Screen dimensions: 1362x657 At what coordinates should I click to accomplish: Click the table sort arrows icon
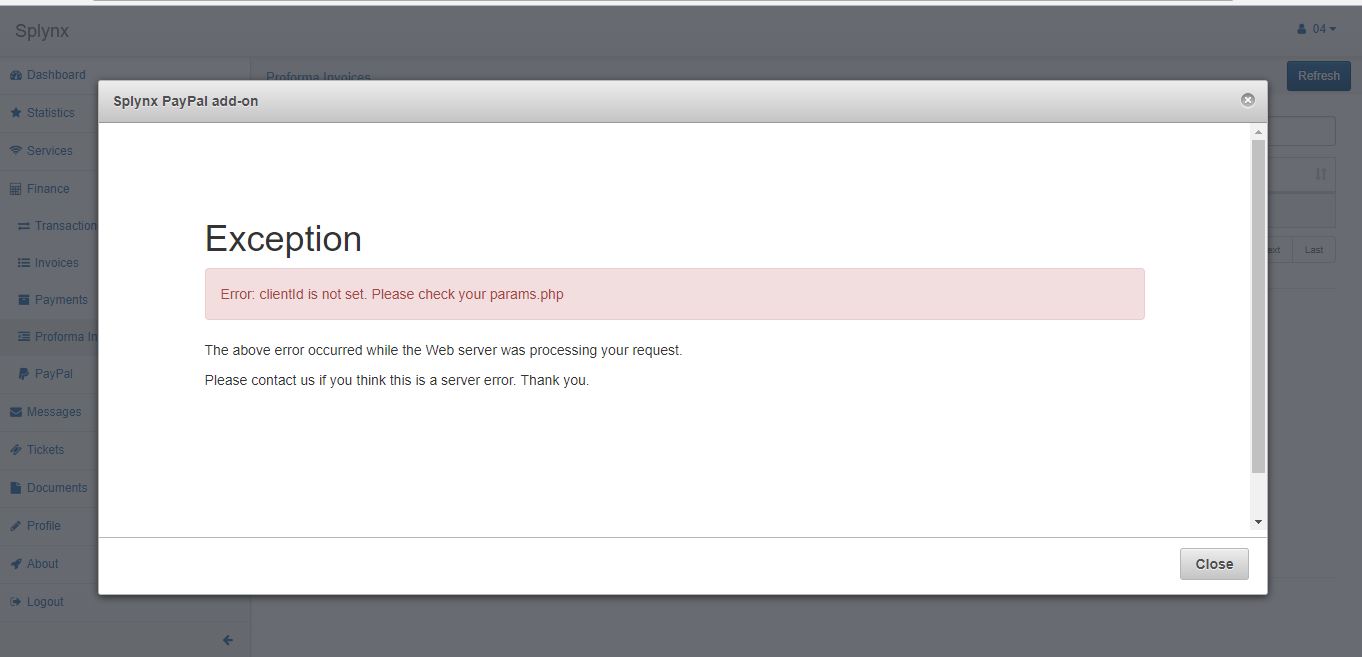1320,174
